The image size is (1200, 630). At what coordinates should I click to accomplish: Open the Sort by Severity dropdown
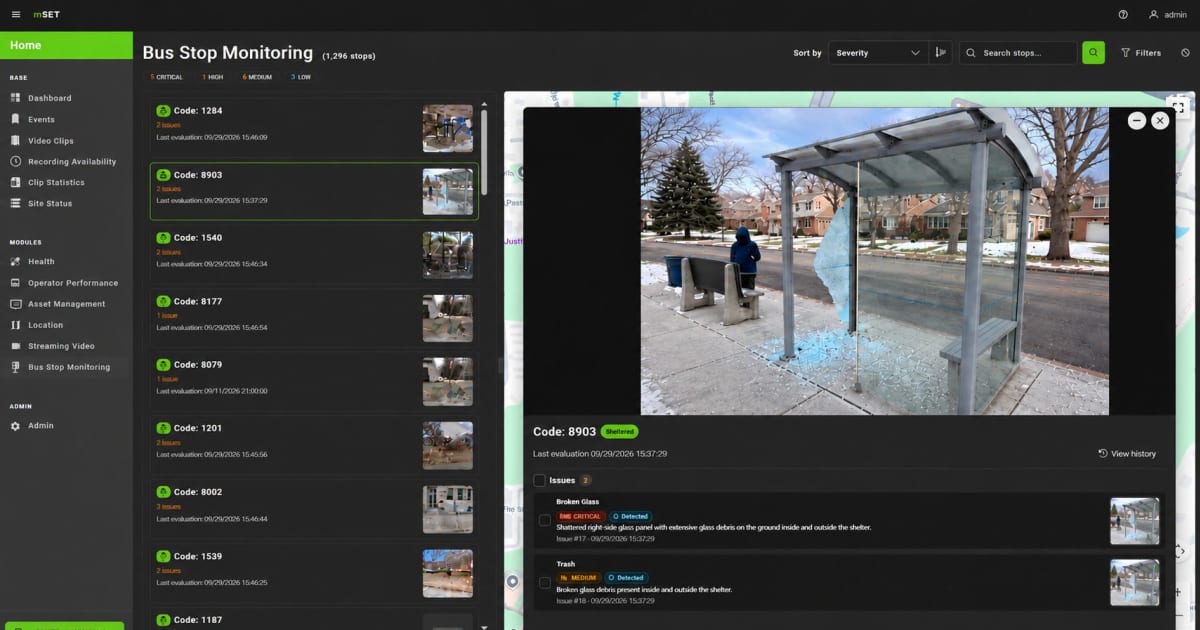pyautogui.click(x=878, y=53)
